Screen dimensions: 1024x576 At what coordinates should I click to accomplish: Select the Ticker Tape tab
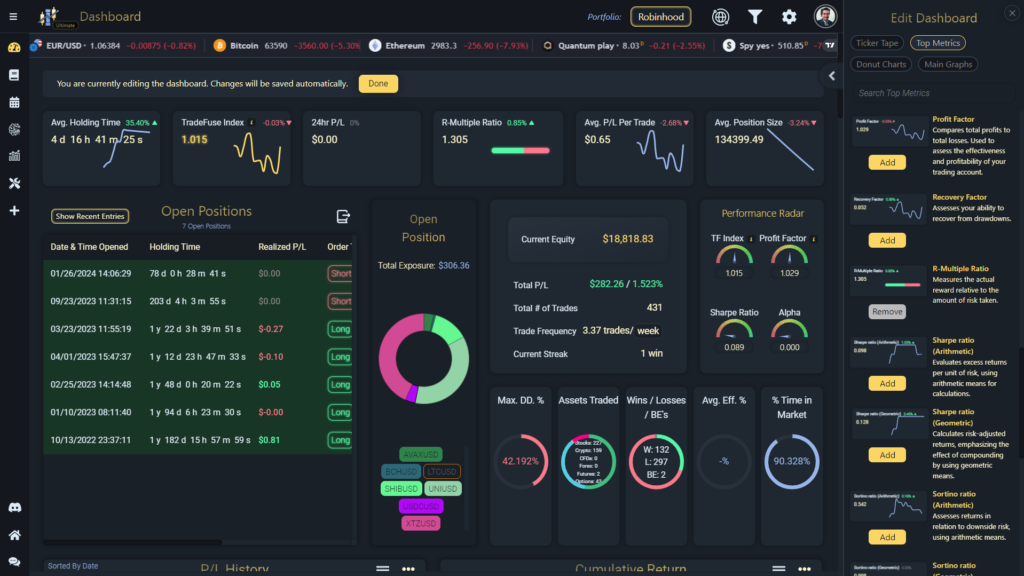877,43
